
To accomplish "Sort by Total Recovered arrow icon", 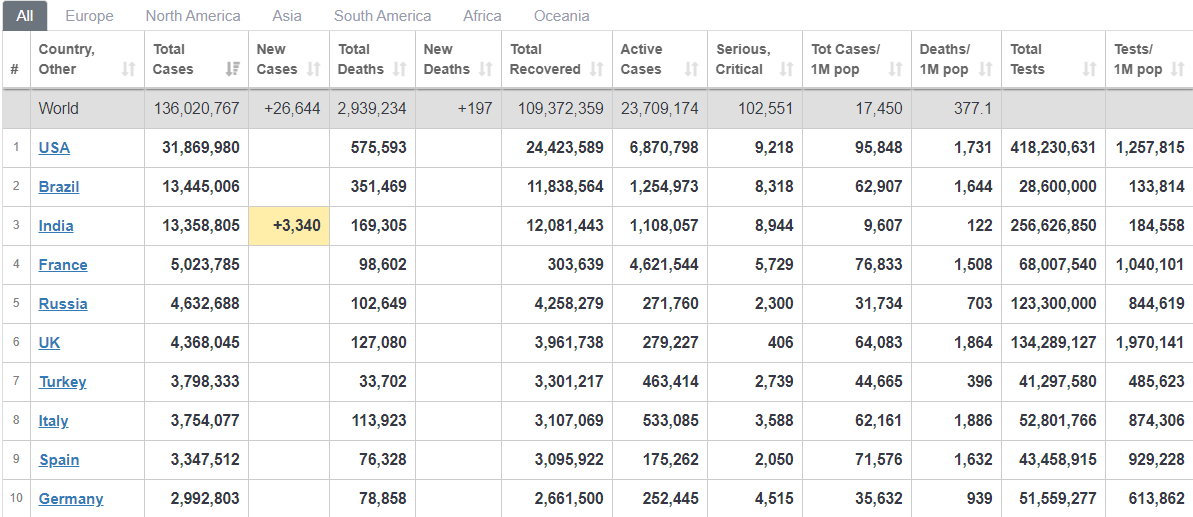I will click(596, 69).
